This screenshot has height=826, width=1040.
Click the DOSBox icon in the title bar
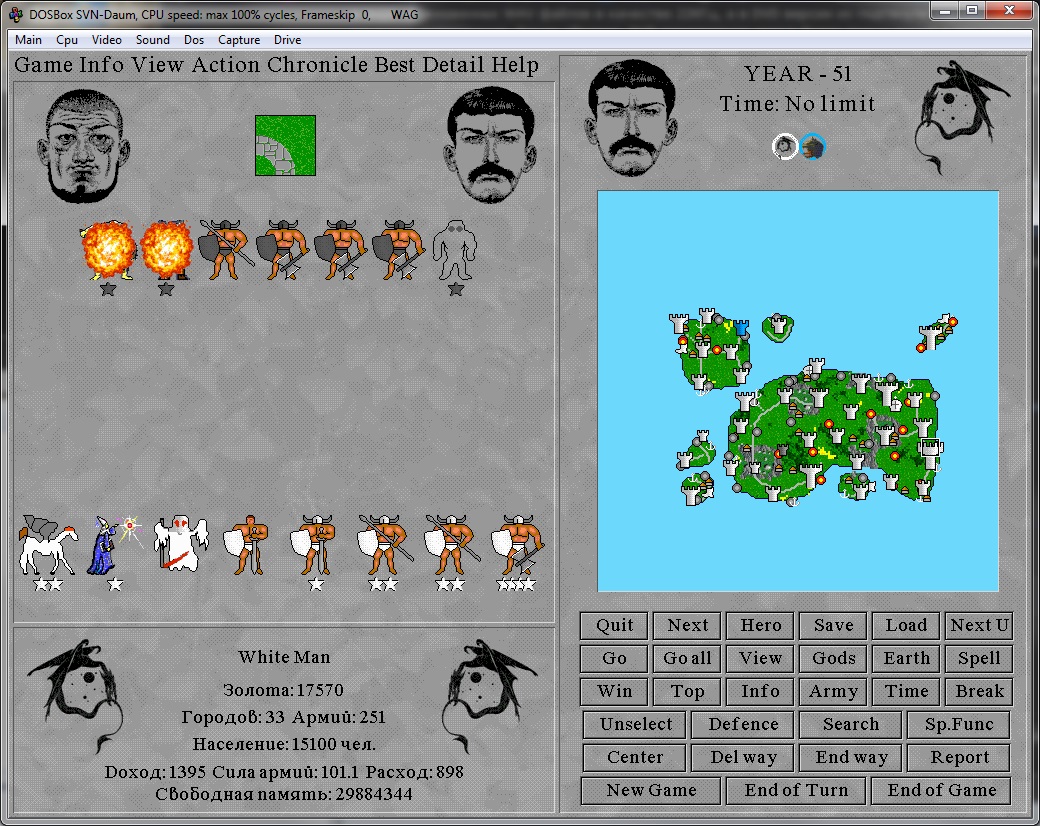pyautogui.click(x=15, y=14)
